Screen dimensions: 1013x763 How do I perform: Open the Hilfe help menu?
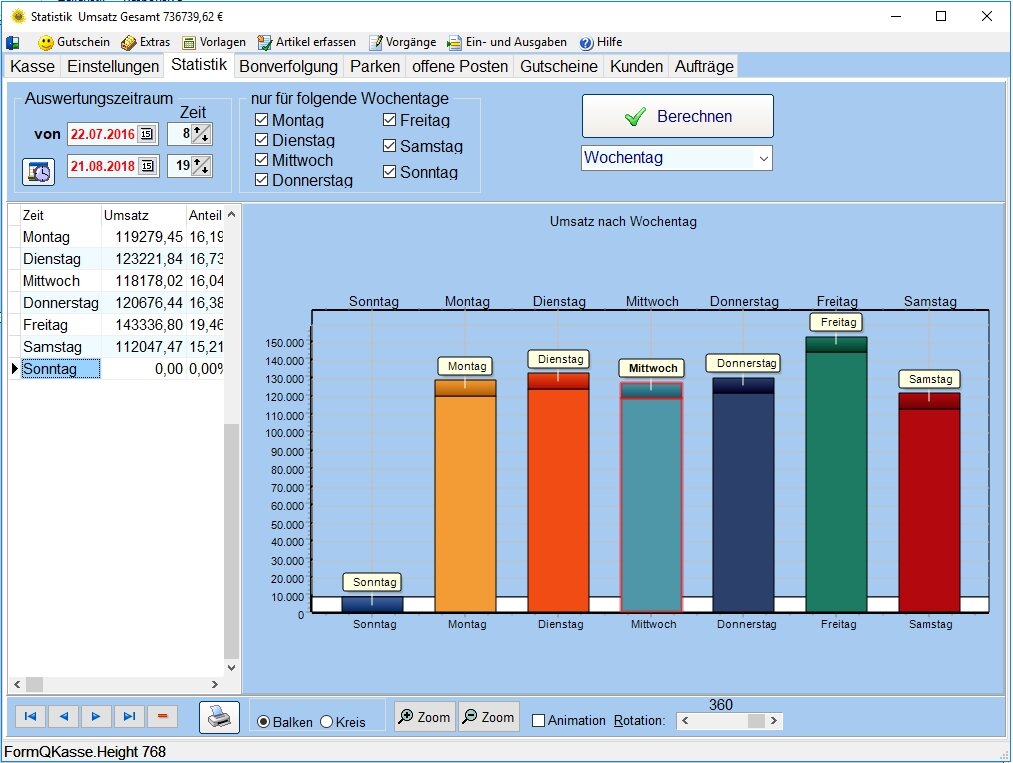(600, 42)
